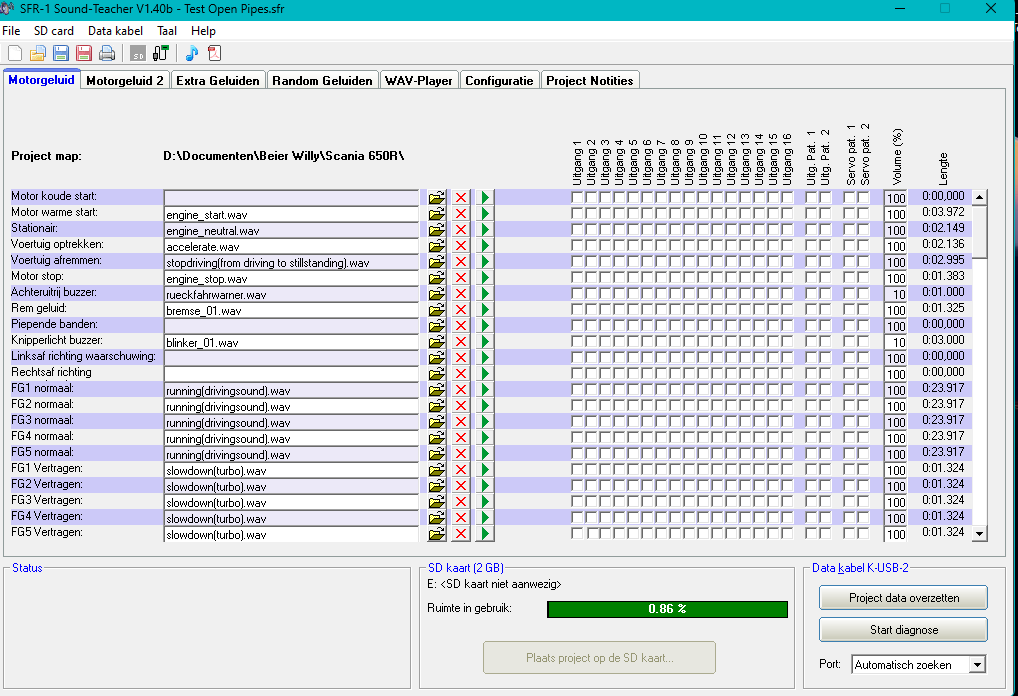Open the PDF manual icon in the toolbar
1018x696 pixels.
click(x=214, y=53)
